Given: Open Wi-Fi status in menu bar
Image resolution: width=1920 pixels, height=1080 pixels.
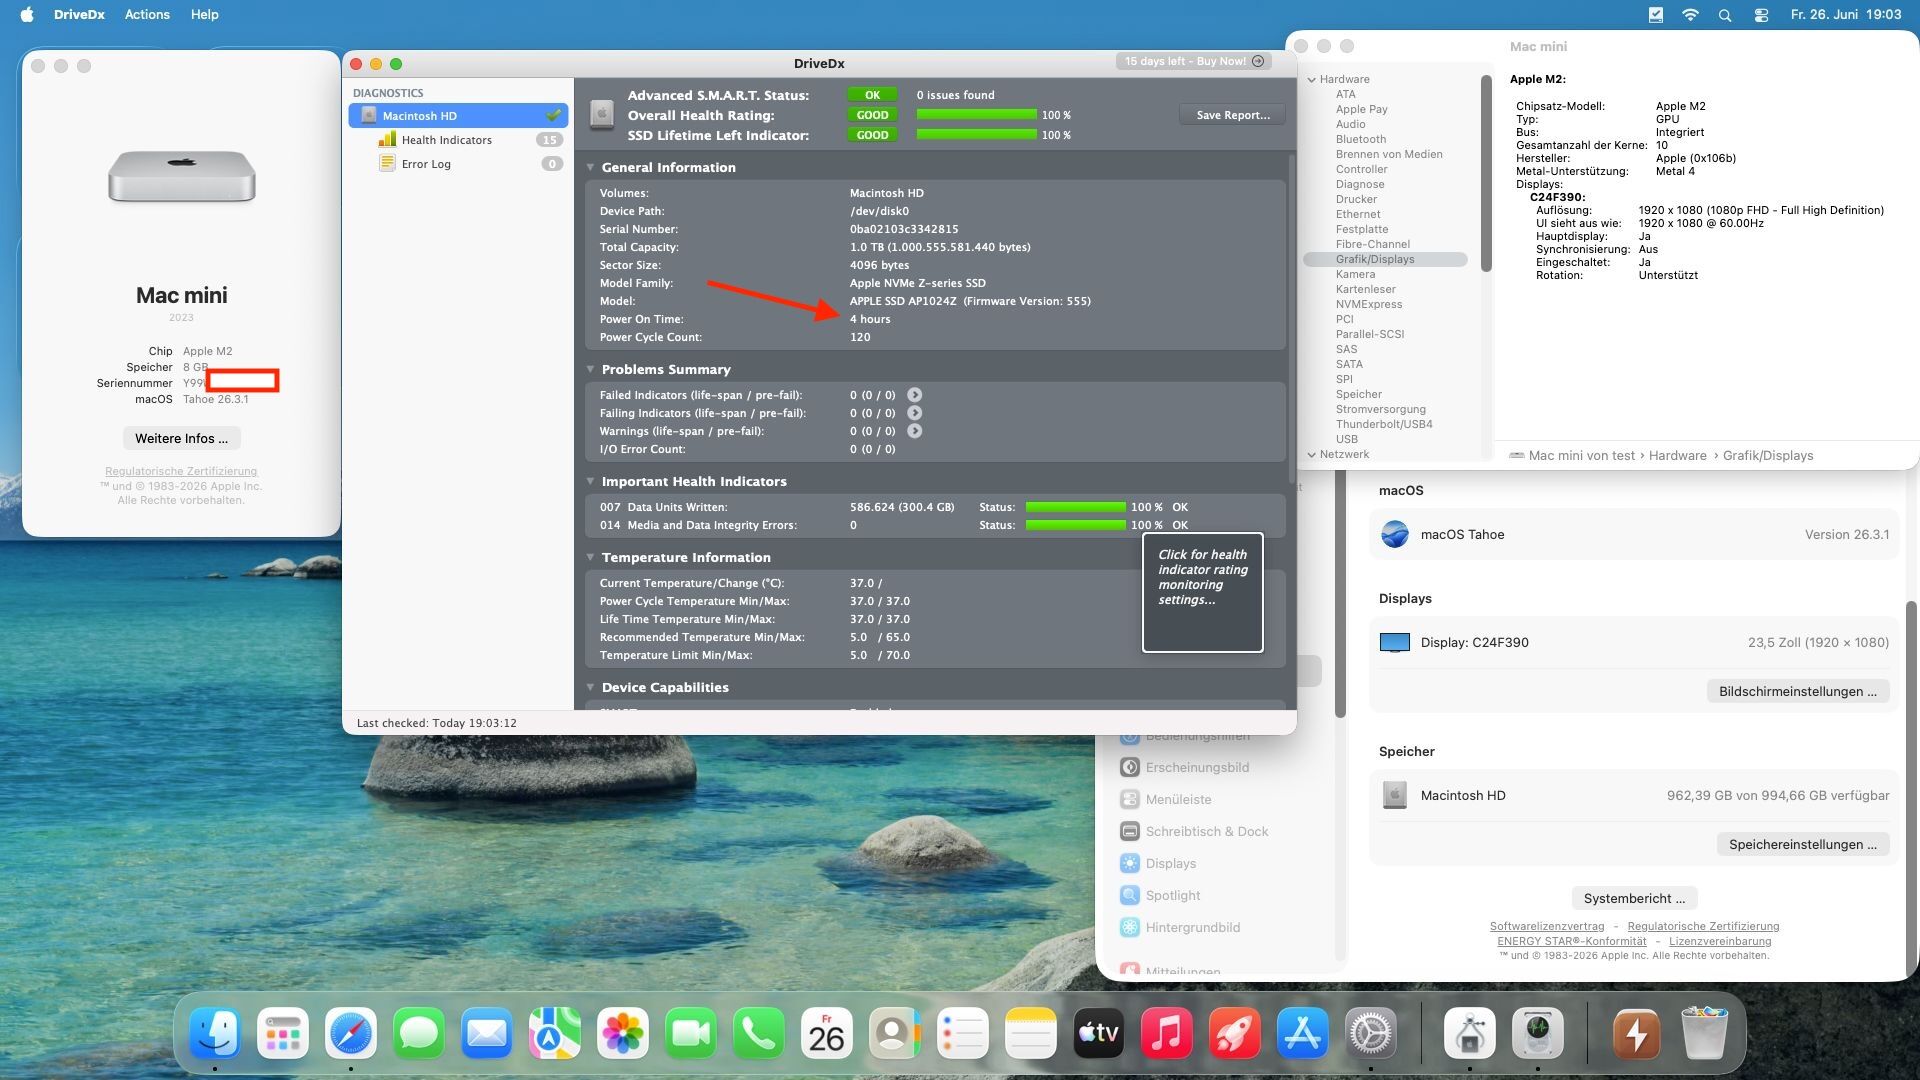Looking at the screenshot, I should click(x=1690, y=15).
